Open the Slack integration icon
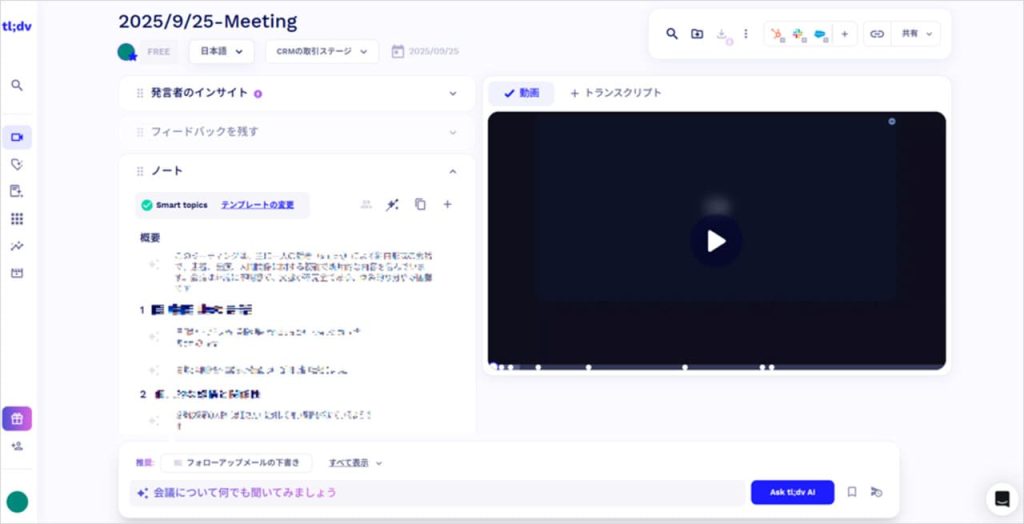The width and height of the screenshot is (1024, 524). tap(799, 34)
